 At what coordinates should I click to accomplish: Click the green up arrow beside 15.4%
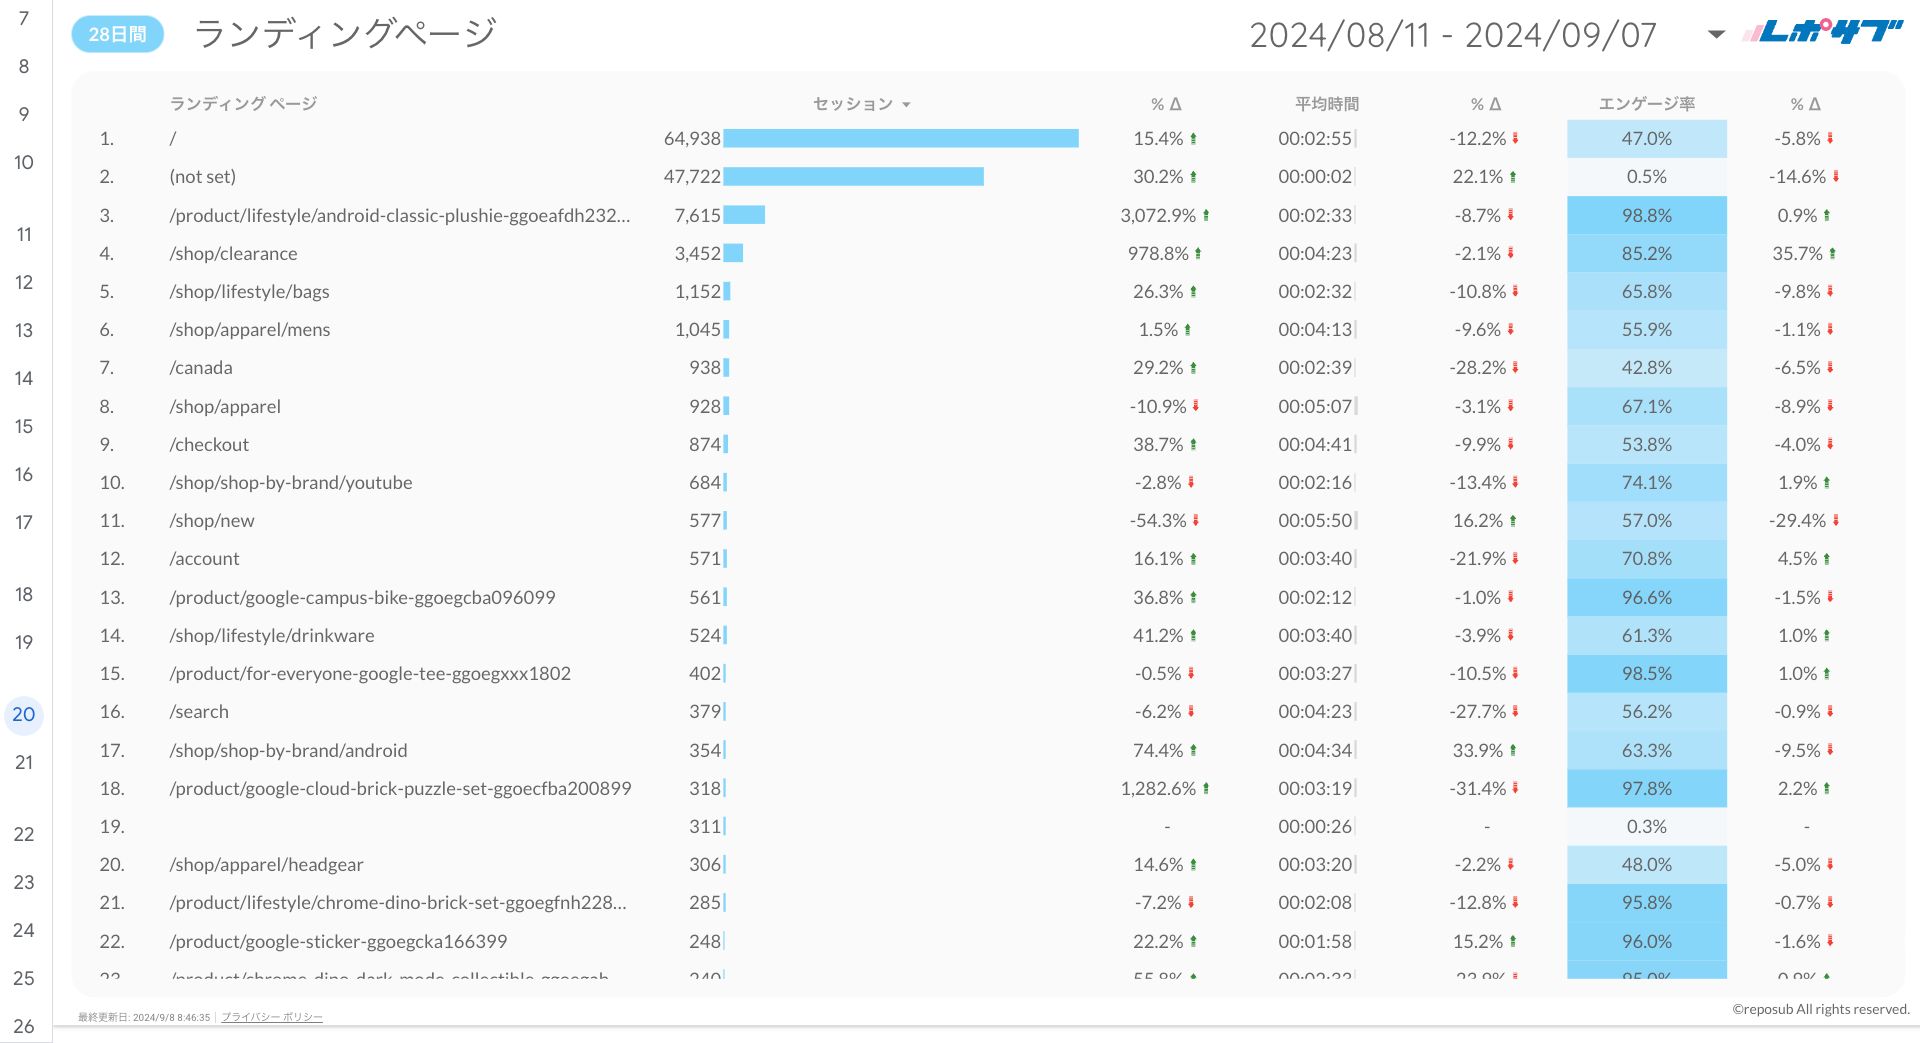click(1196, 139)
